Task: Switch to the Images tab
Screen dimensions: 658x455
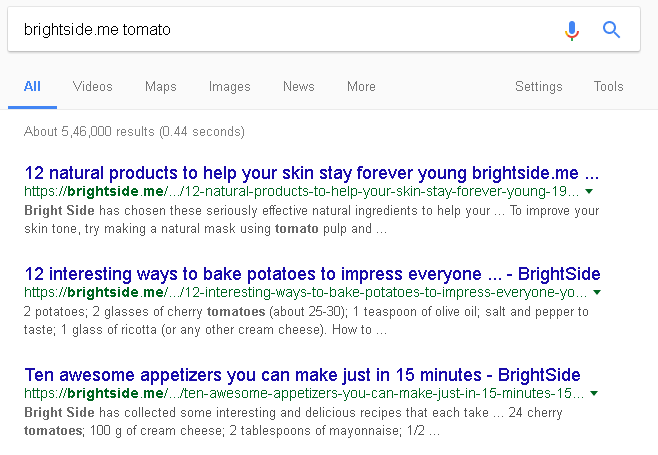Action: 229,87
